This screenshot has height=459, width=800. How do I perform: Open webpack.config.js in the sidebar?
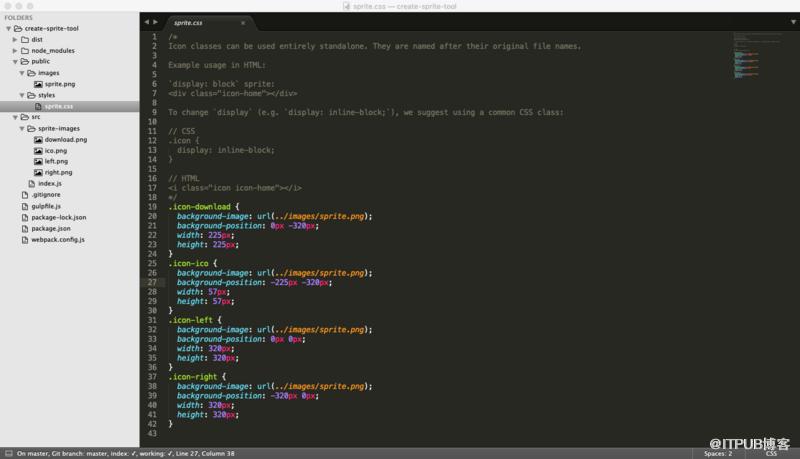click(58, 240)
